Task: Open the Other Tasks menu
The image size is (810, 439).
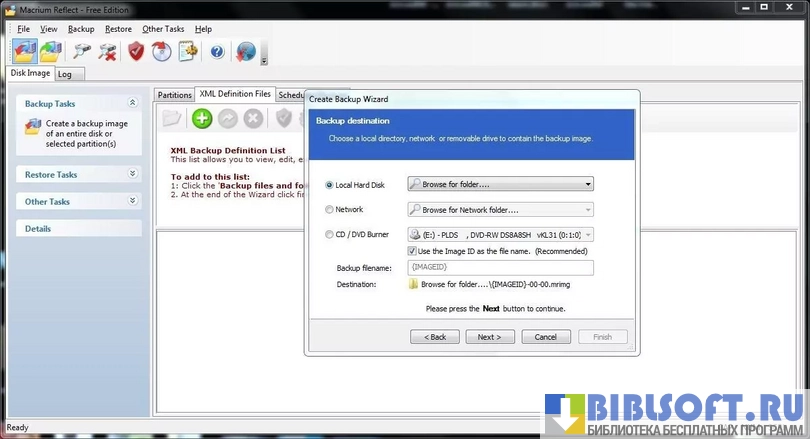Action: pyautogui.click(x=164, y=29)
